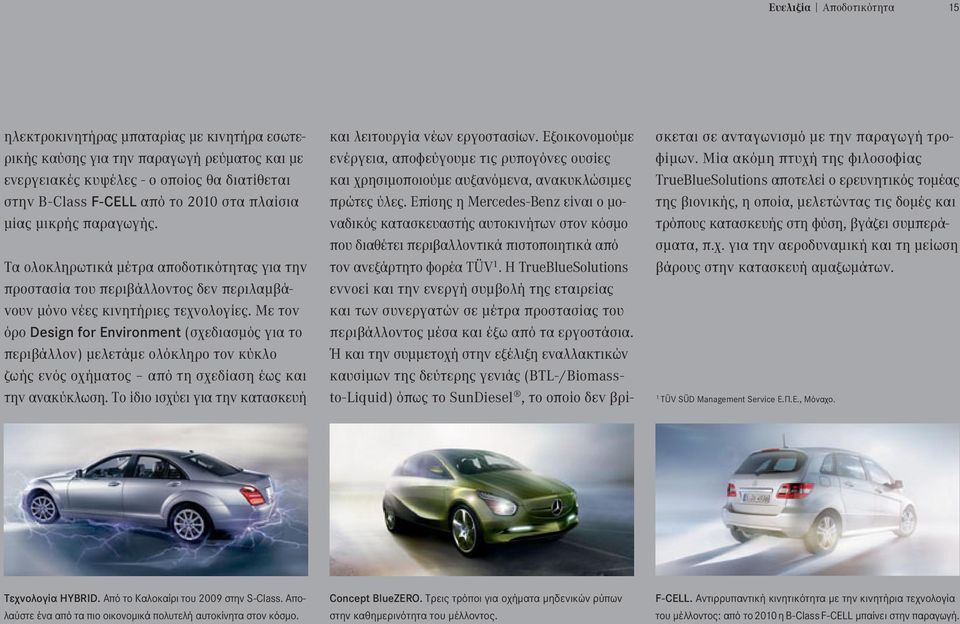Viewport: 960px width, 624px height.
Task: Click the word "Mercedes-Benz" in the middle column
Action: click(512, 202)
